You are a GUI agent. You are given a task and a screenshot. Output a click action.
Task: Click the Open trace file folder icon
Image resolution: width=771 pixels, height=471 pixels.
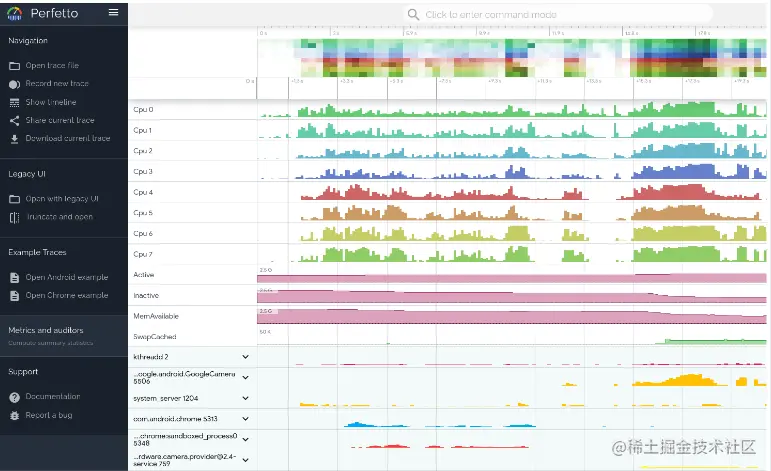pos(14,65)
